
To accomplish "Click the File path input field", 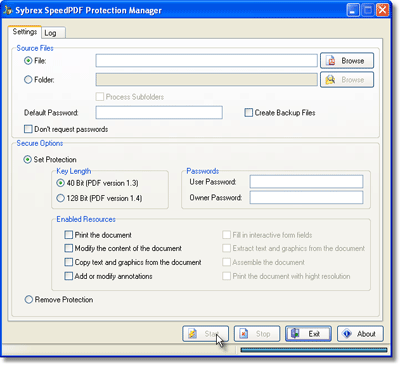I will point(207,61).
